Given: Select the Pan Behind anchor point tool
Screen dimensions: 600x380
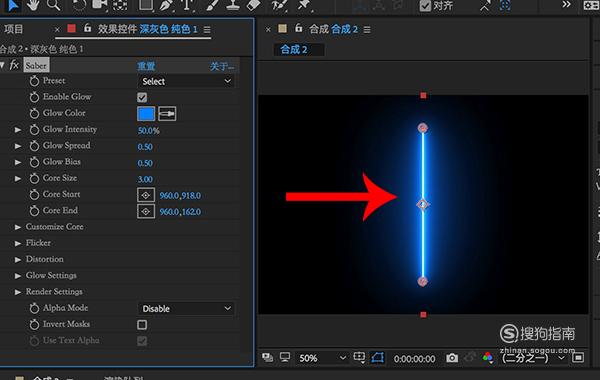Looking at the screenshot, I should [120, 5].
